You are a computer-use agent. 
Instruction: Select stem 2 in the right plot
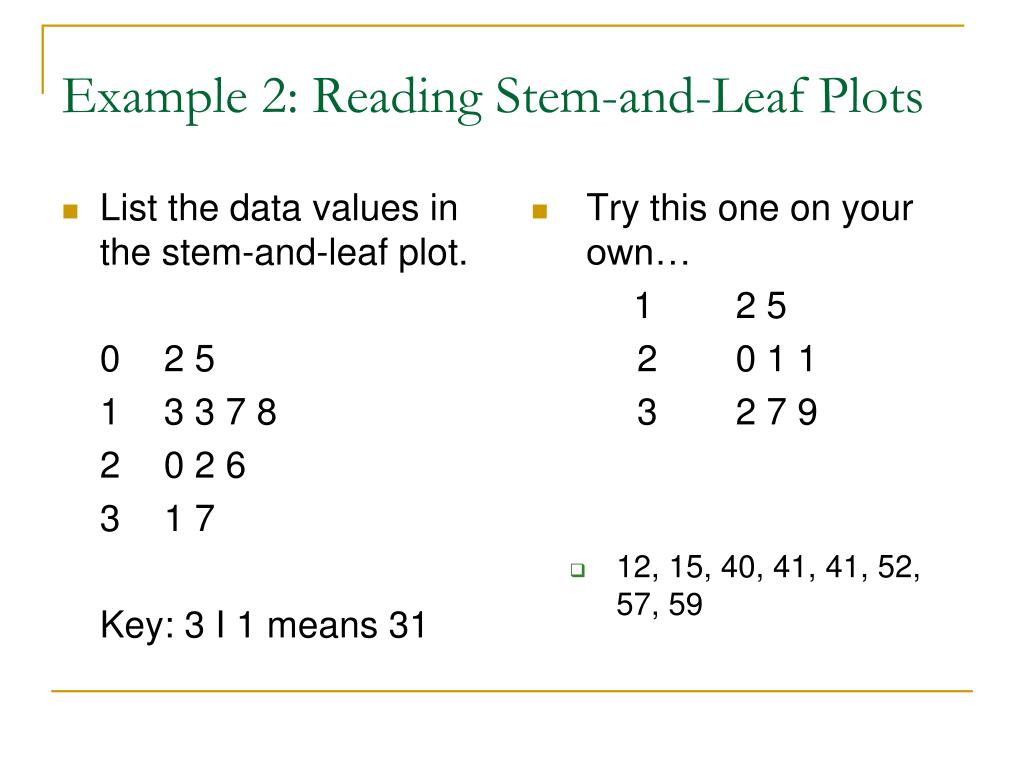tap(647, 359)
